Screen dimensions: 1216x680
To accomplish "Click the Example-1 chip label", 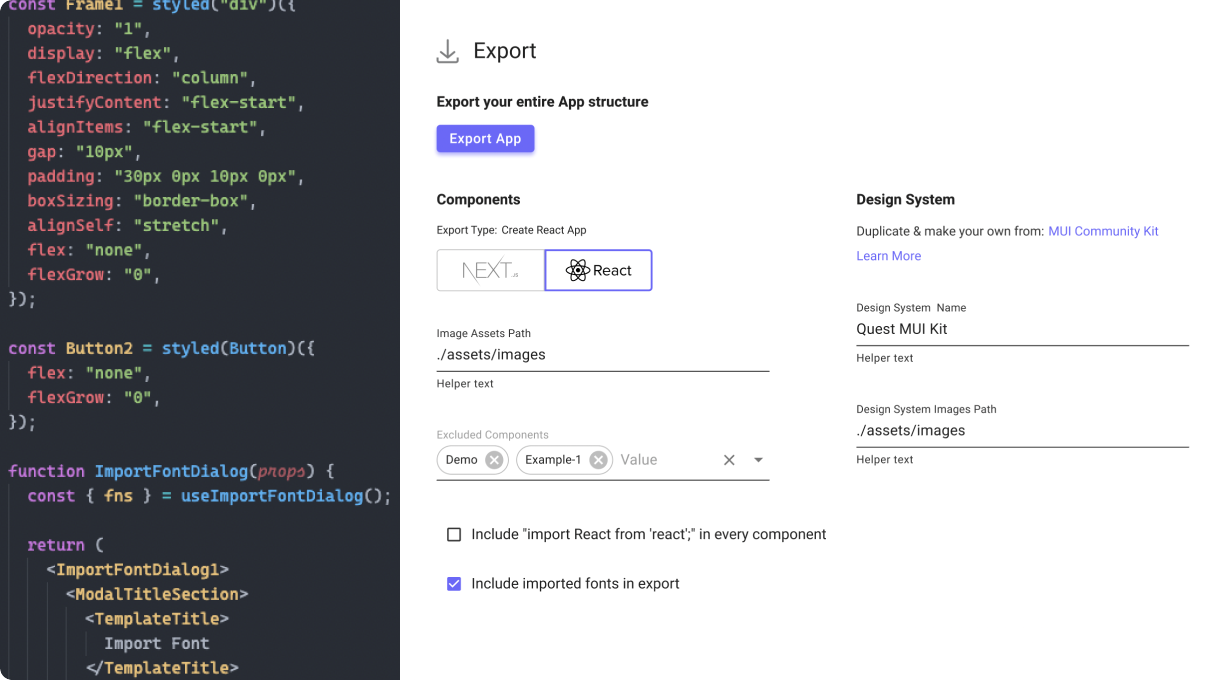I will click(x=553, y=460).
